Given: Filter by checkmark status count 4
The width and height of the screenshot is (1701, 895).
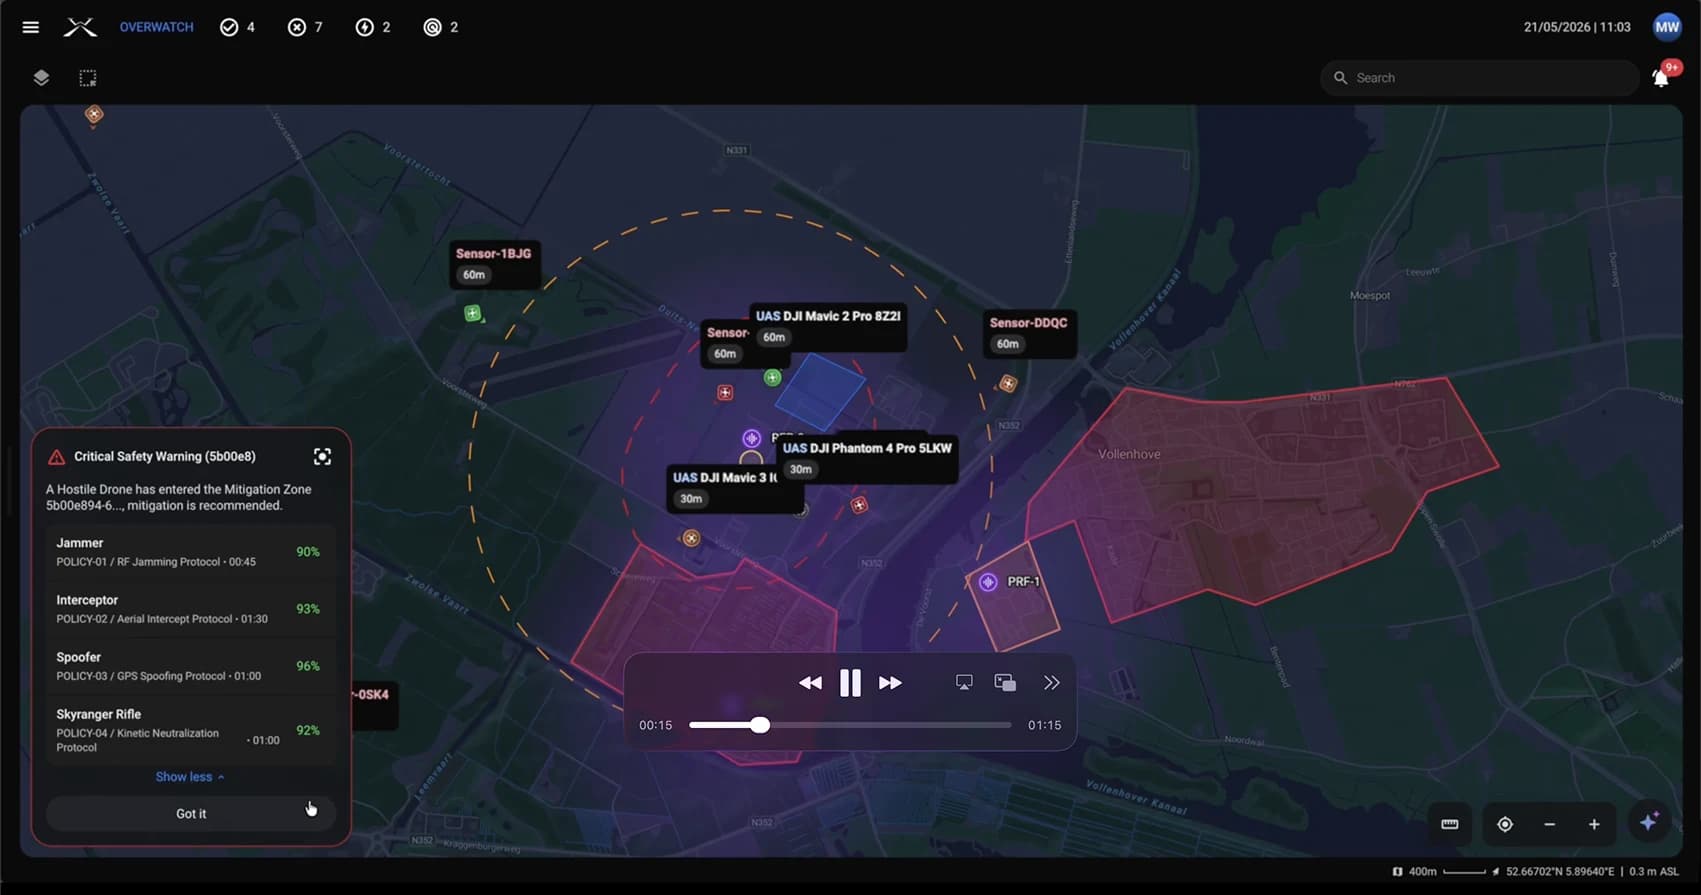Looking at the screenshot, I should tap(238, 27).
